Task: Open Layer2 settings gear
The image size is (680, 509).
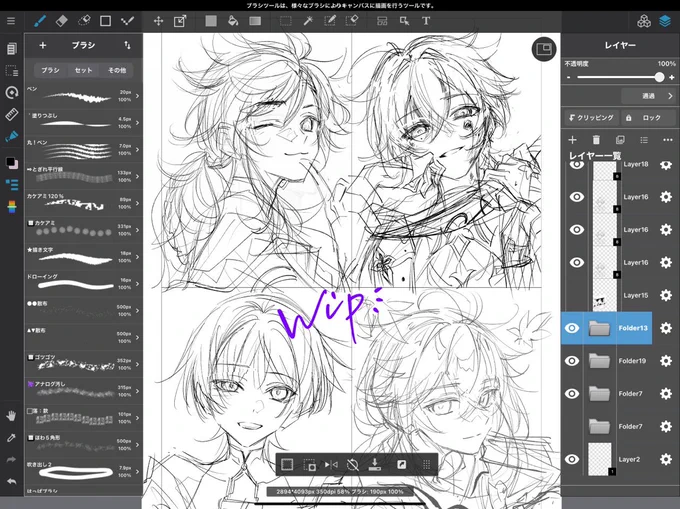Action: coord(666,459)
